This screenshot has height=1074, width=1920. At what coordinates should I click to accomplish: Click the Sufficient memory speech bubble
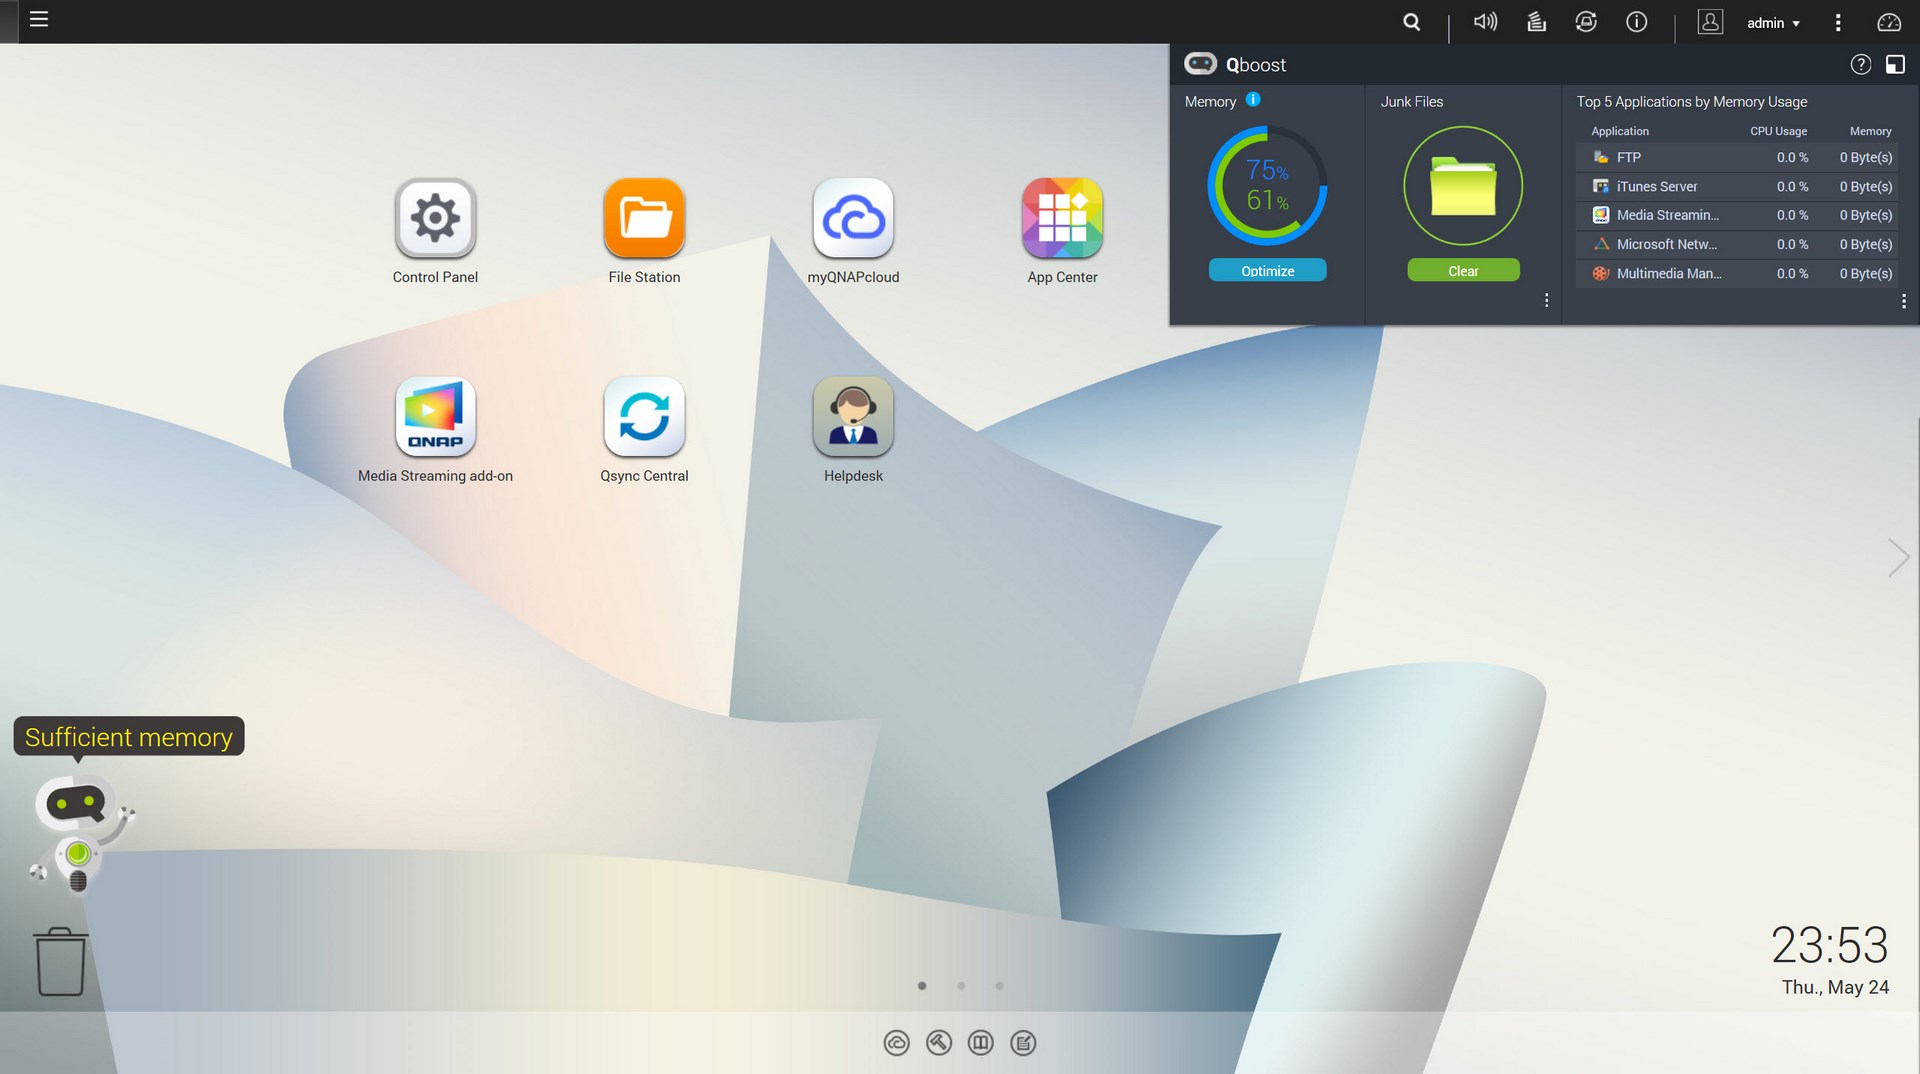(x=129, y=737)
